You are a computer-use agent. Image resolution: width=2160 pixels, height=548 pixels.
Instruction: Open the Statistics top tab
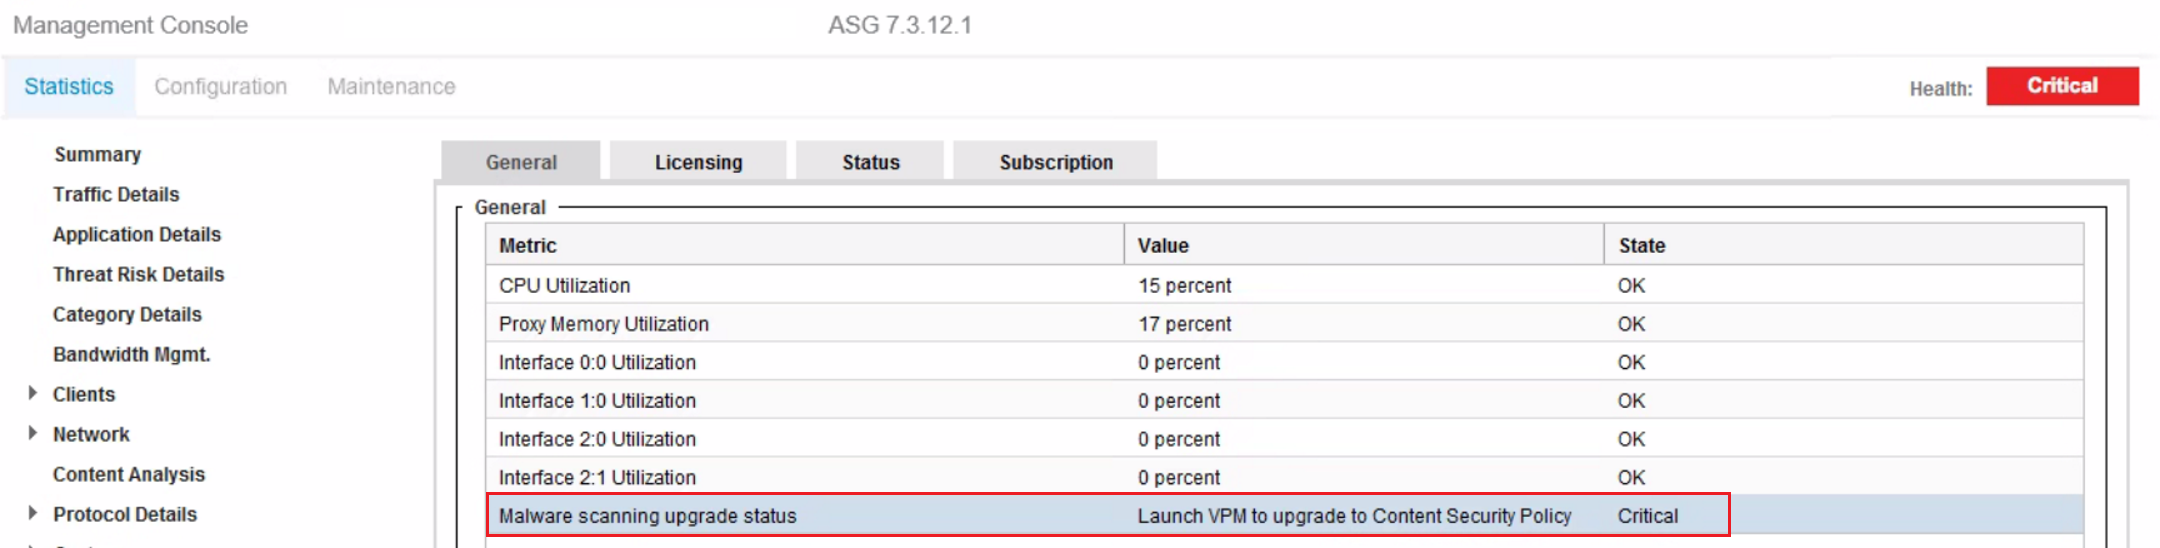tap(69, 87)
